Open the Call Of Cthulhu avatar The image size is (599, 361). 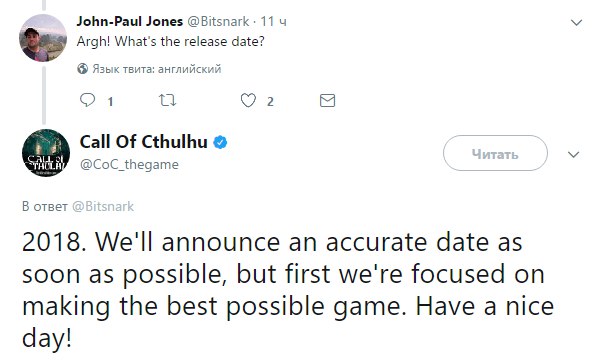point(46,153)
